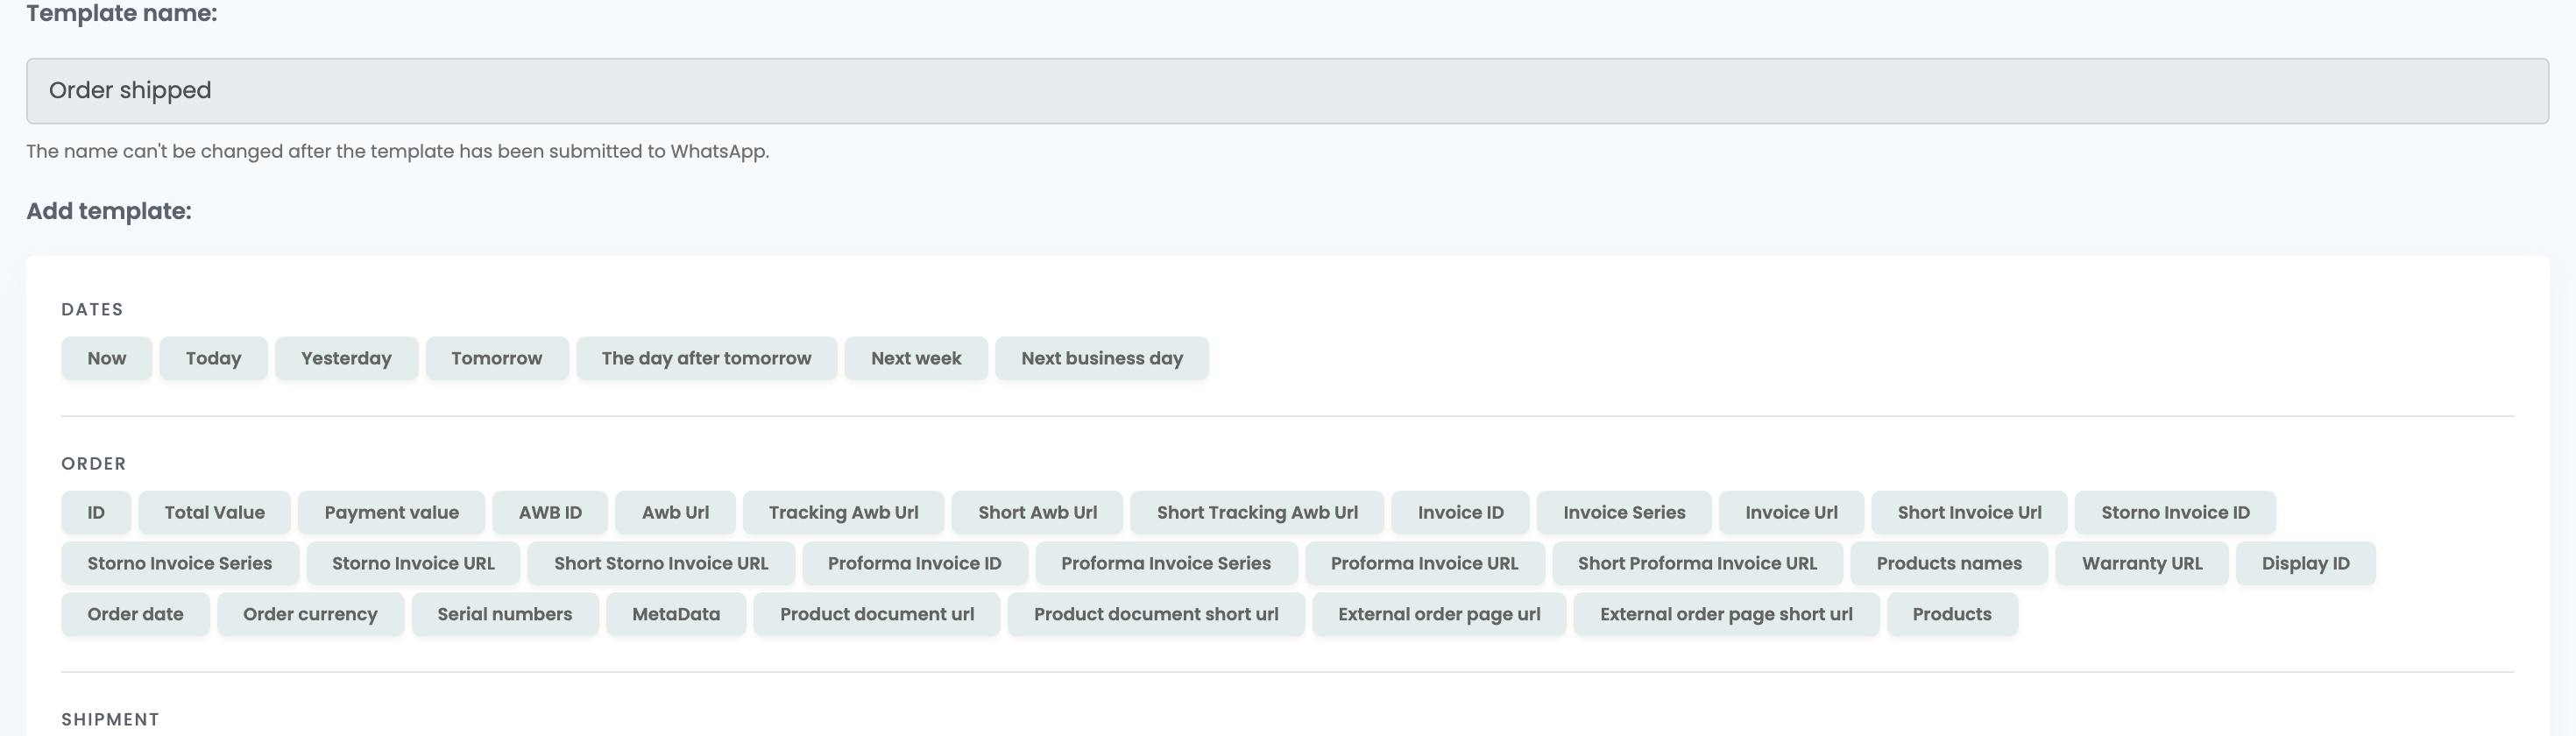
Task: Select the Tomorrow date tag
Action: point(497,358)
